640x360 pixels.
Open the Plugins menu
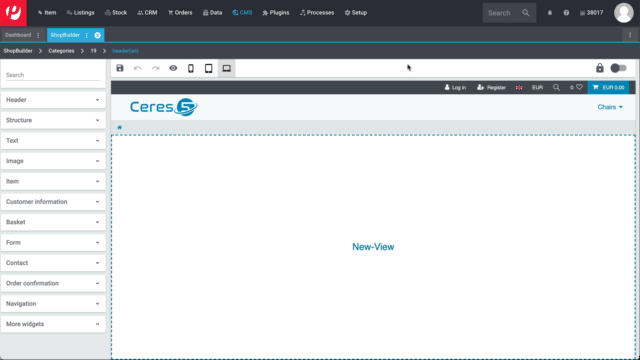point(276,13)
